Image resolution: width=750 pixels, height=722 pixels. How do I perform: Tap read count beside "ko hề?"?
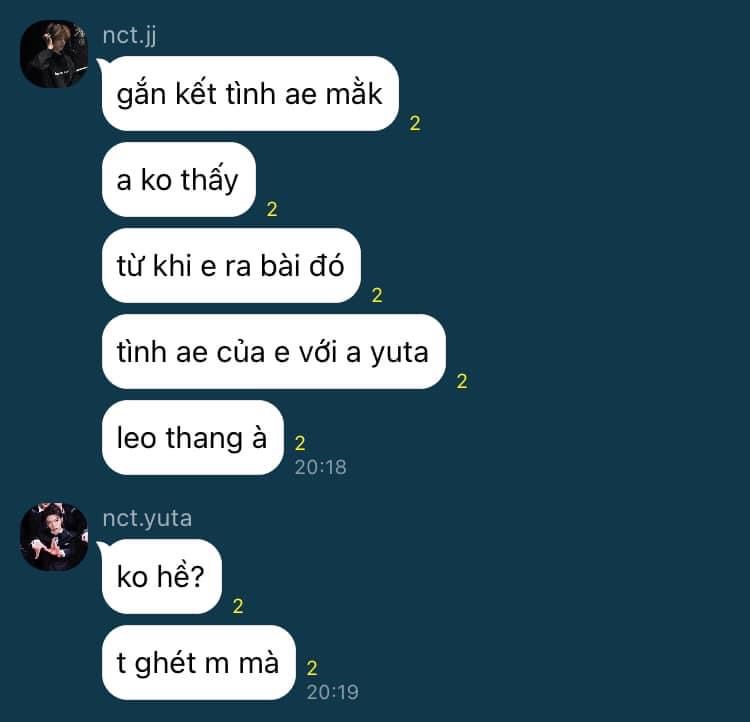tap(238, 606)
